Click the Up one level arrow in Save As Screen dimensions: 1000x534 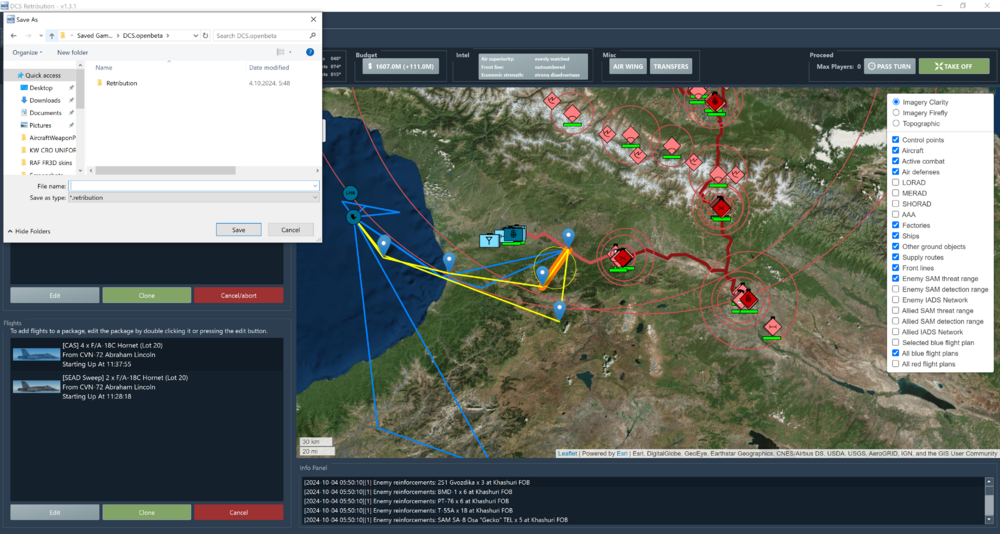point(52,36)
